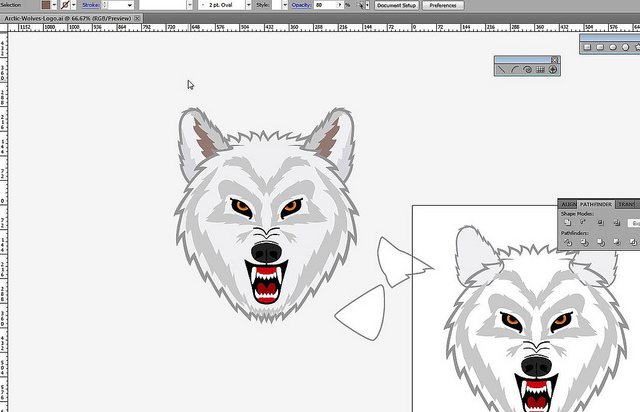Select the Spiral tool

(x=527, y=69)
